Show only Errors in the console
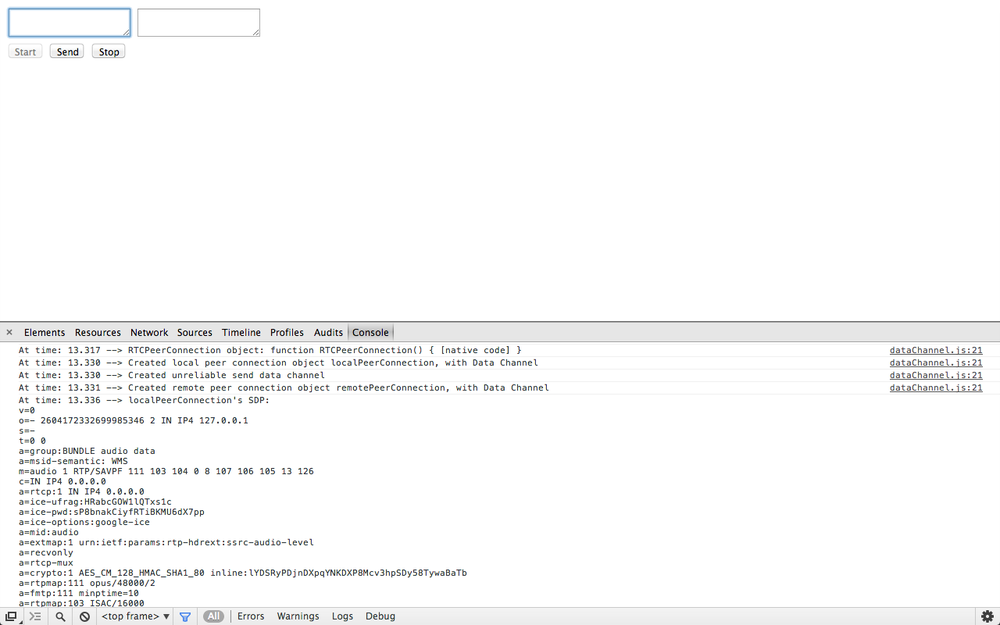 [x=251, y=616]
